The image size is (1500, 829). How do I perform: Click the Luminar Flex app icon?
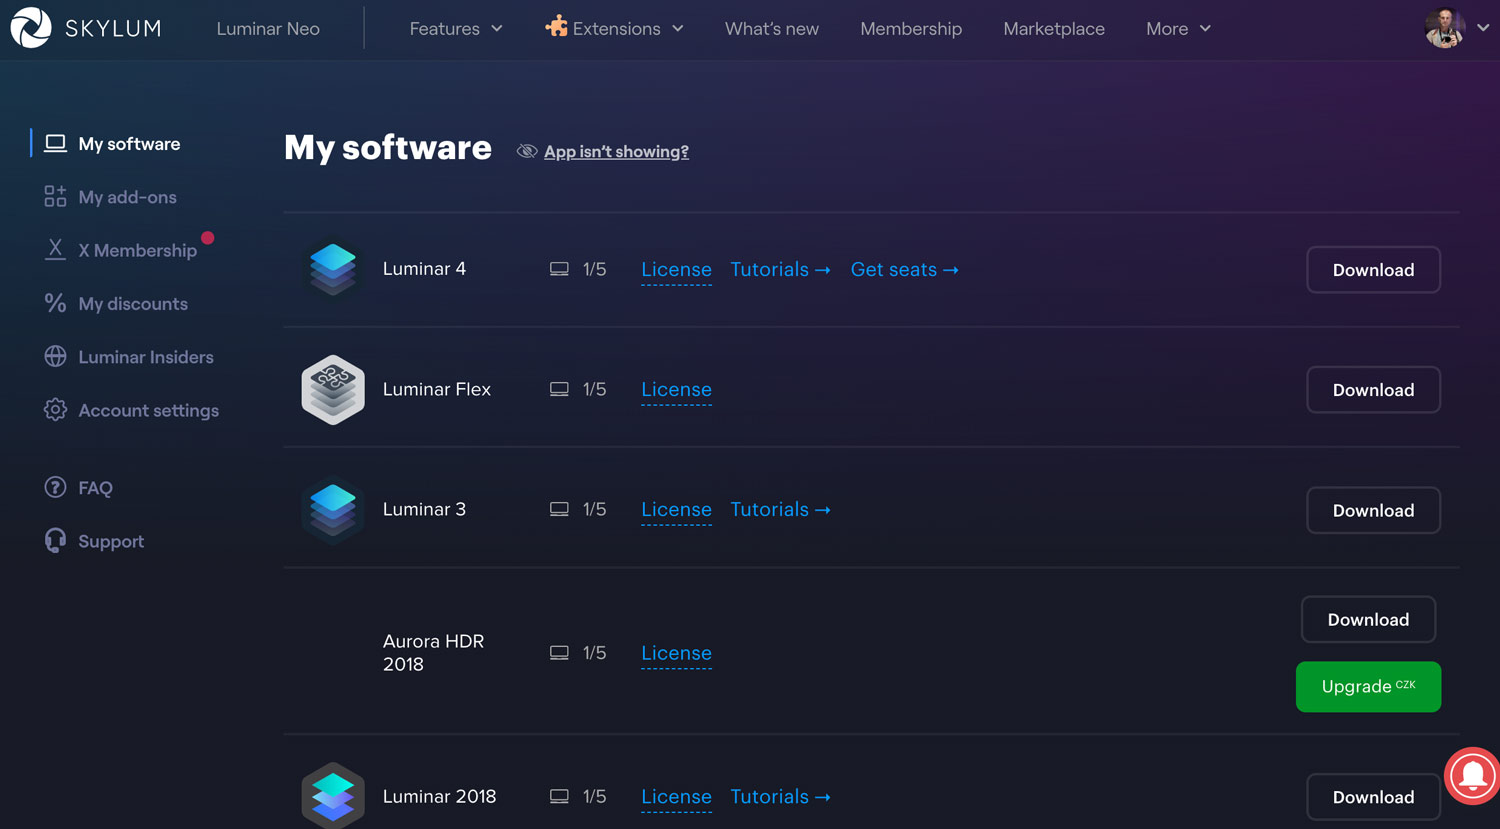point(333,390)
